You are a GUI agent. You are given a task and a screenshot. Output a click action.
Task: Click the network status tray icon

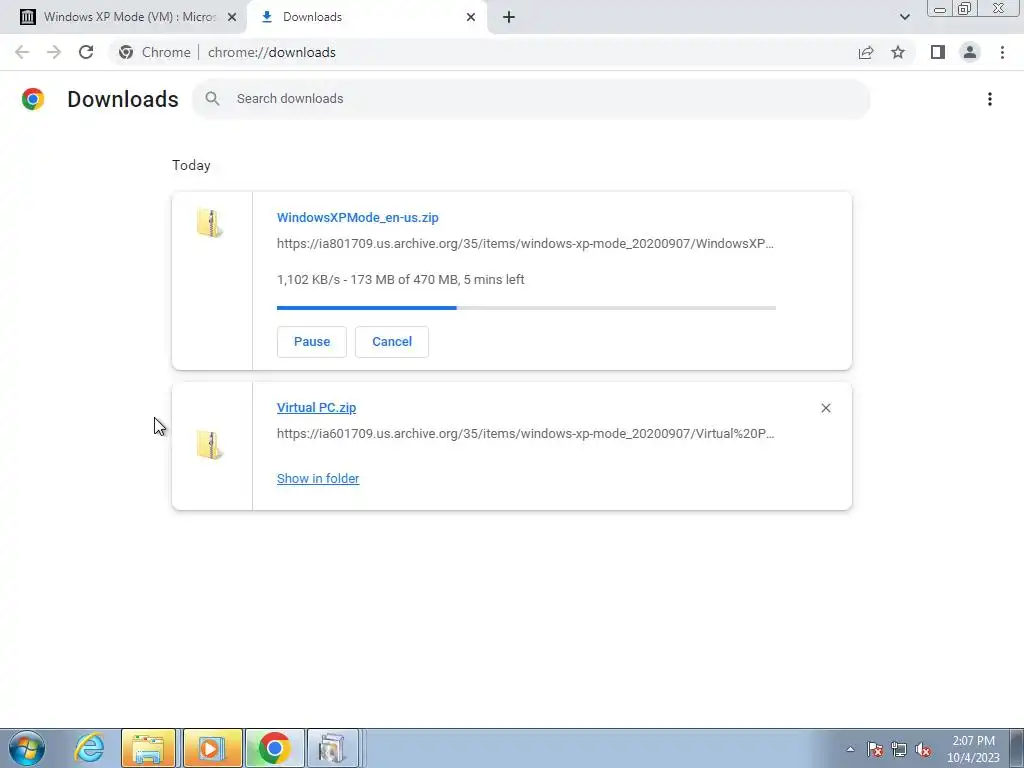coord(899,750)
